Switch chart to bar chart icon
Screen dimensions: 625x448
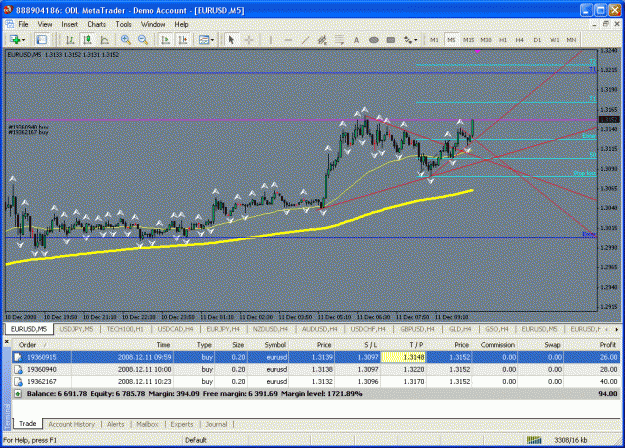click(x=70, y=40)
